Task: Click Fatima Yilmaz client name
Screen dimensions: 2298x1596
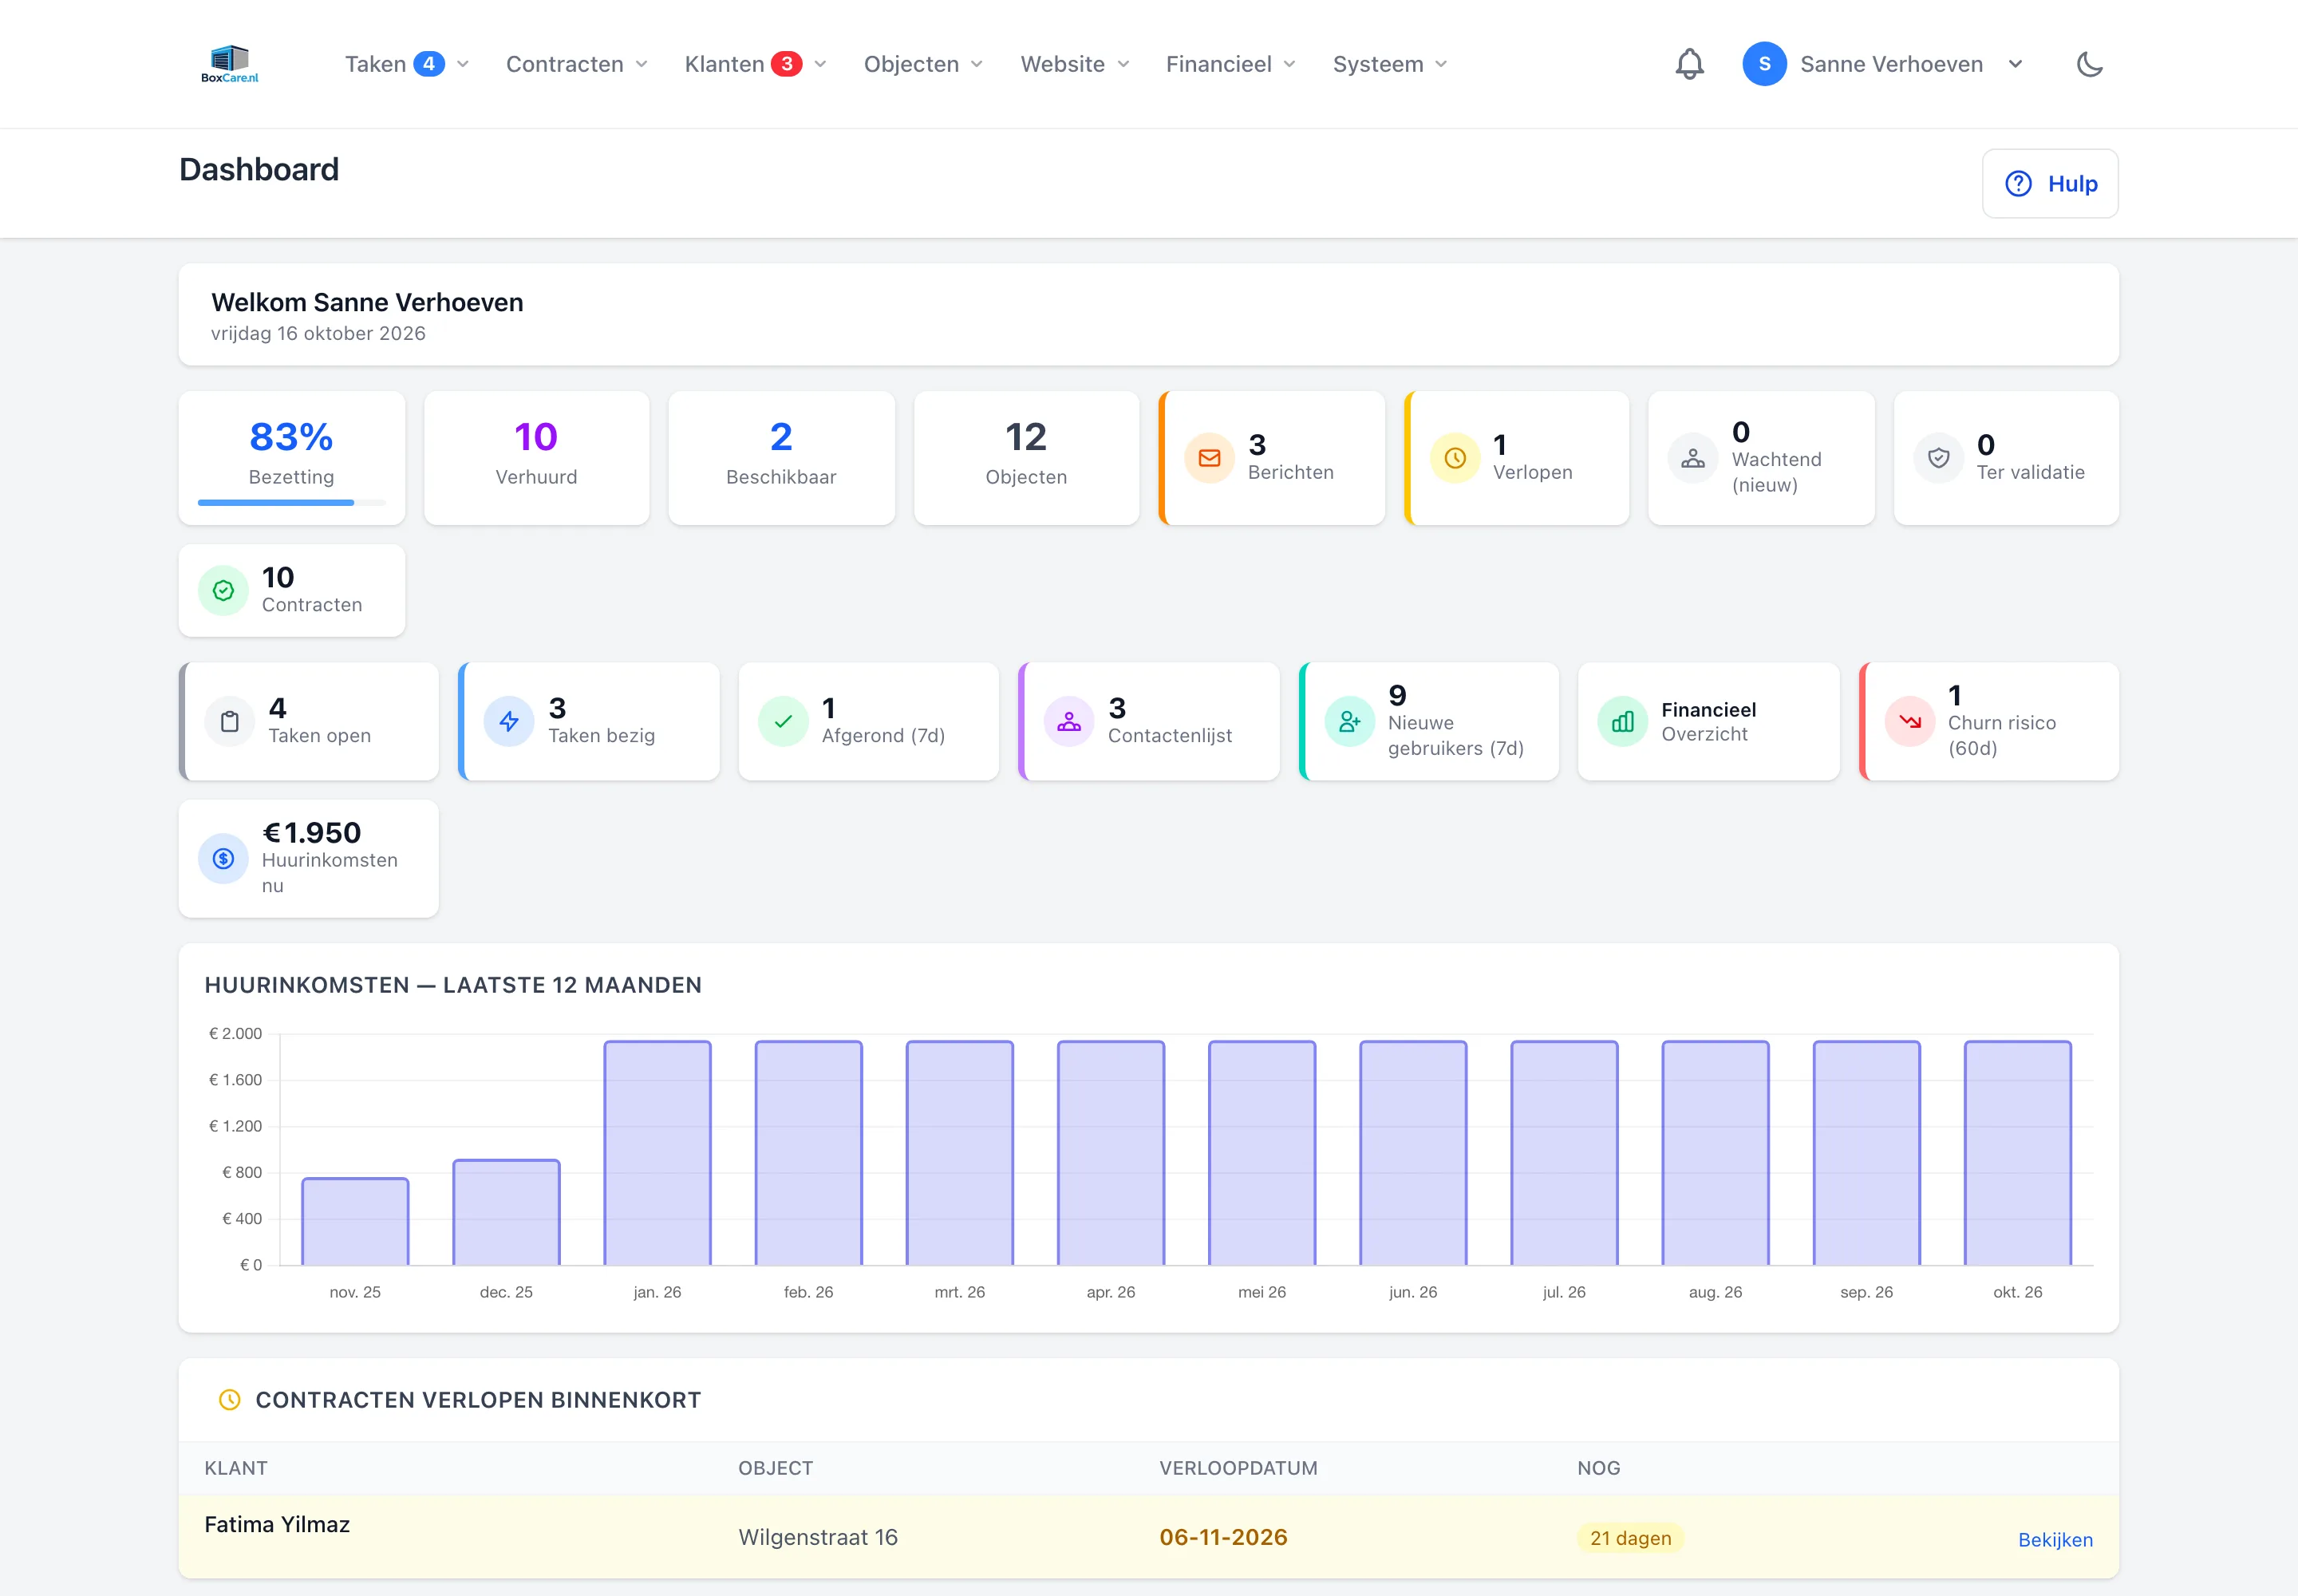Action: click(277, 1524)
